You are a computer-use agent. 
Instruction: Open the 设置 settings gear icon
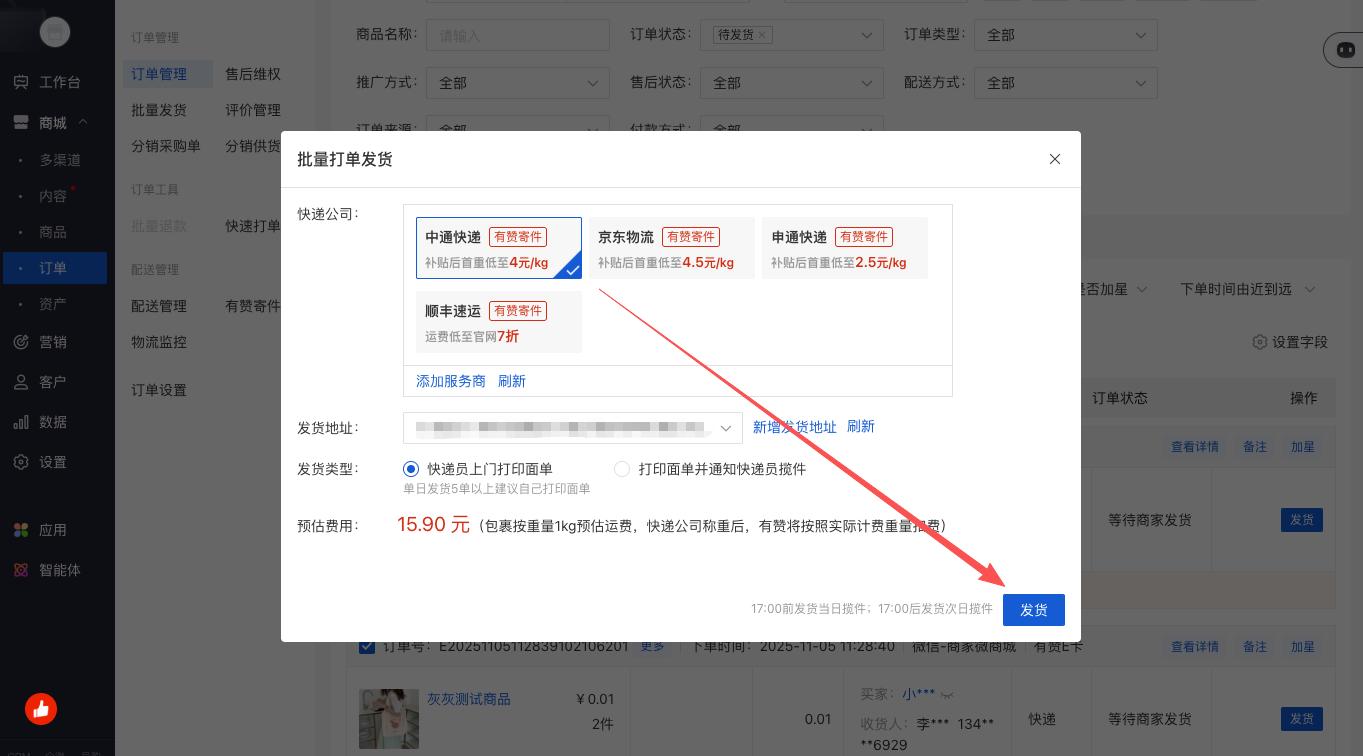(x=21, y=462)
